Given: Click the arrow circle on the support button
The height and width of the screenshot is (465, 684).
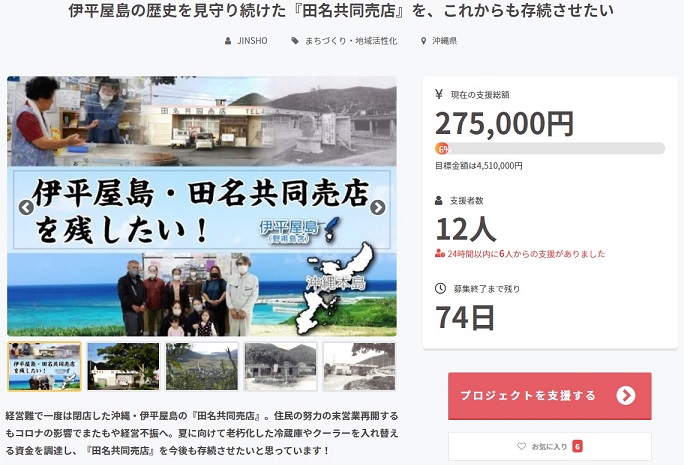Looking at the screenshot, I should [626, 395].
